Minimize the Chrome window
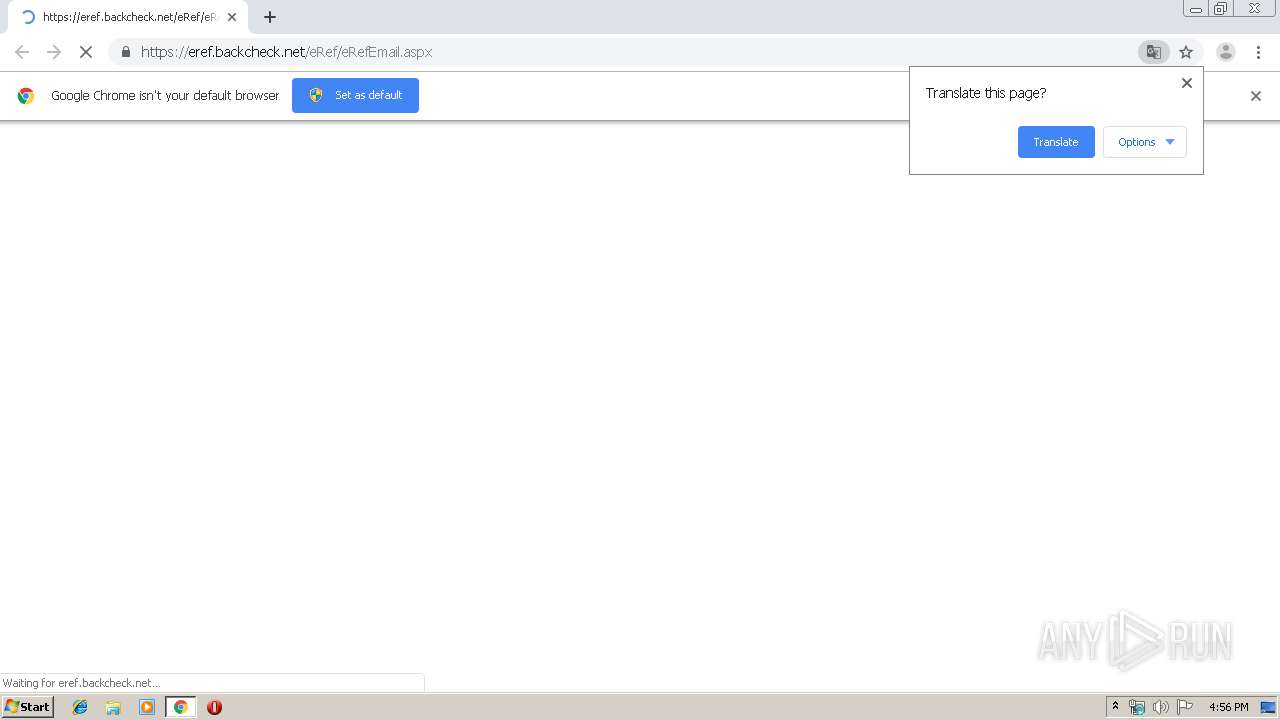The image size is (1280, 720). (1196, 8)
